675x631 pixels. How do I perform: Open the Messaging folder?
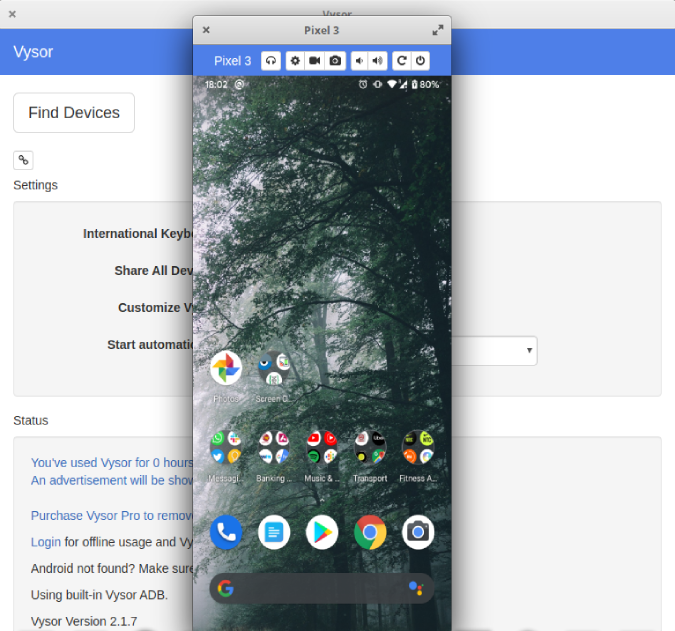tap(226, 448)
